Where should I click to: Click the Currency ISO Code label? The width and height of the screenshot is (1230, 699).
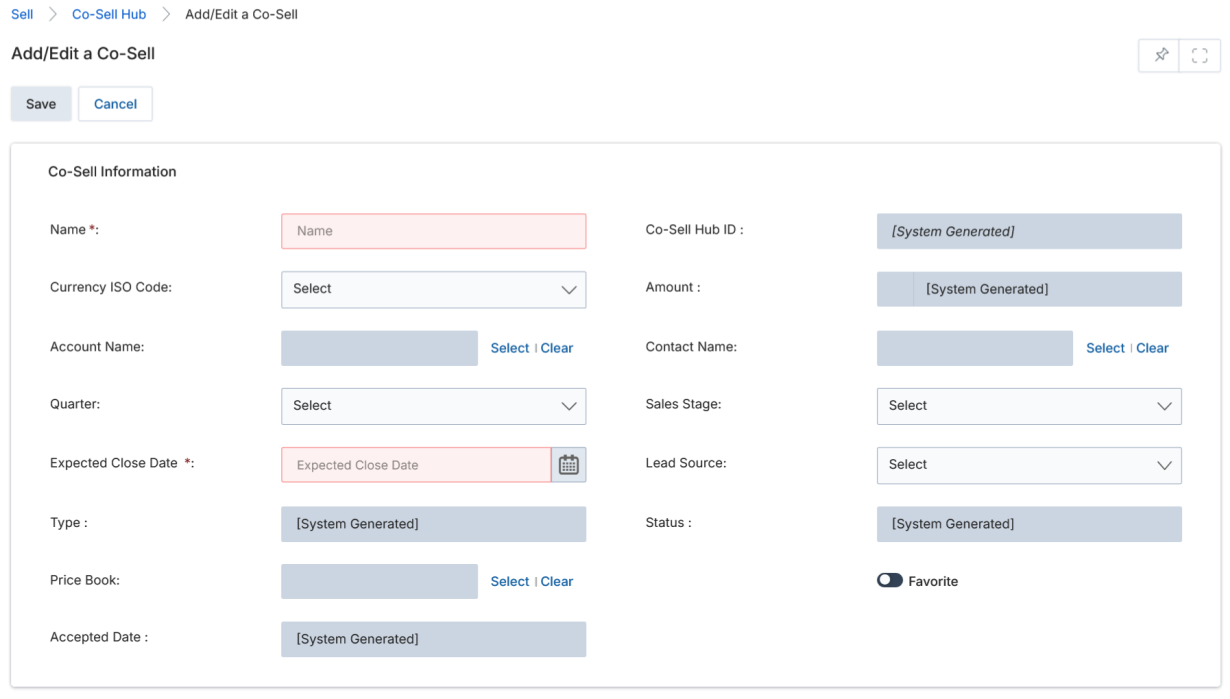tap(111, 287)
